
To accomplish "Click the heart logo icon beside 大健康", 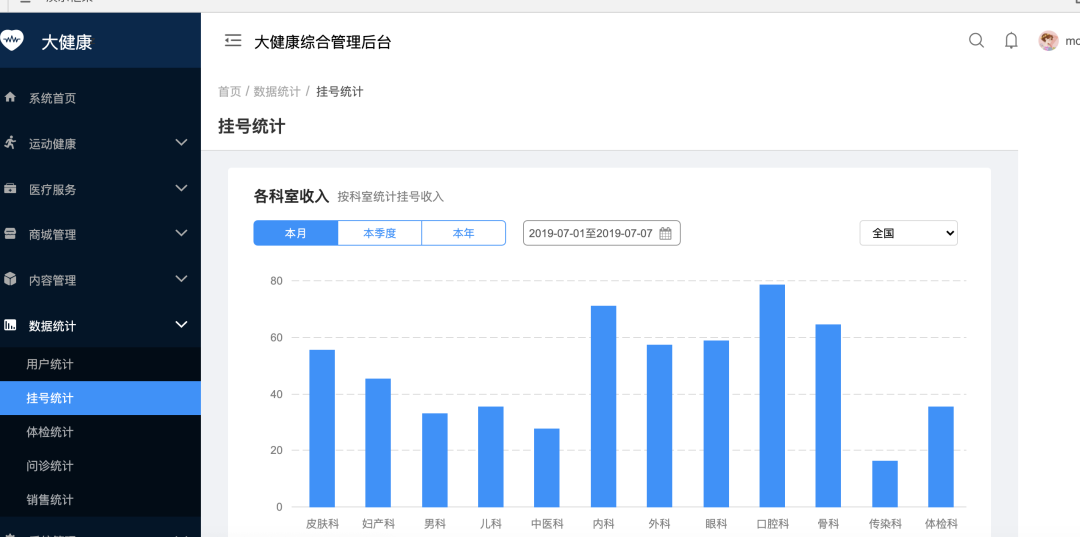I will [11, 41].
